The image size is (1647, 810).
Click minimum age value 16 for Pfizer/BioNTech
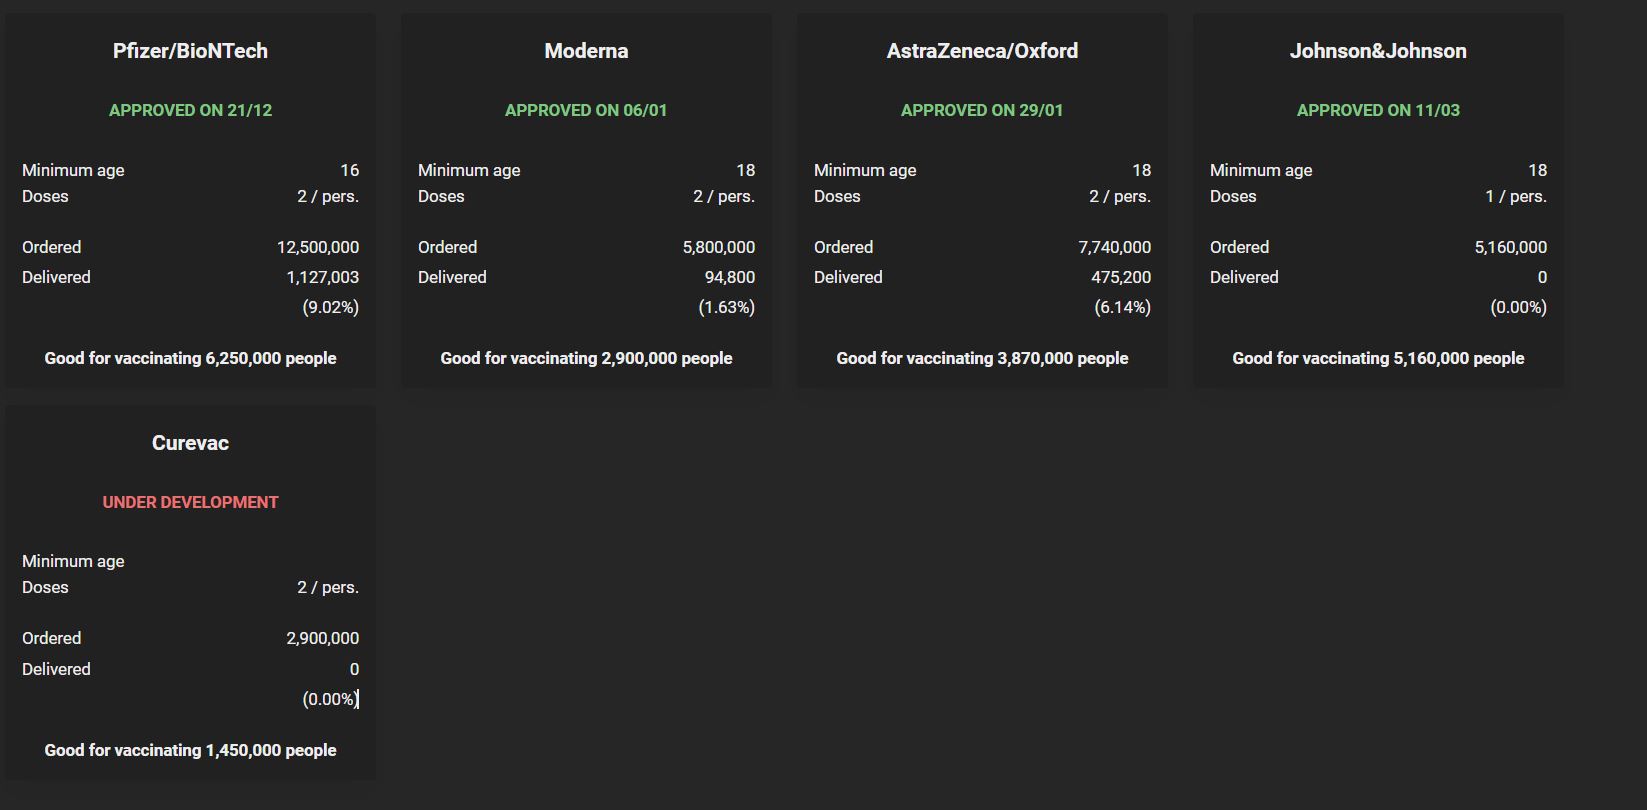click(x=349, y=170)
